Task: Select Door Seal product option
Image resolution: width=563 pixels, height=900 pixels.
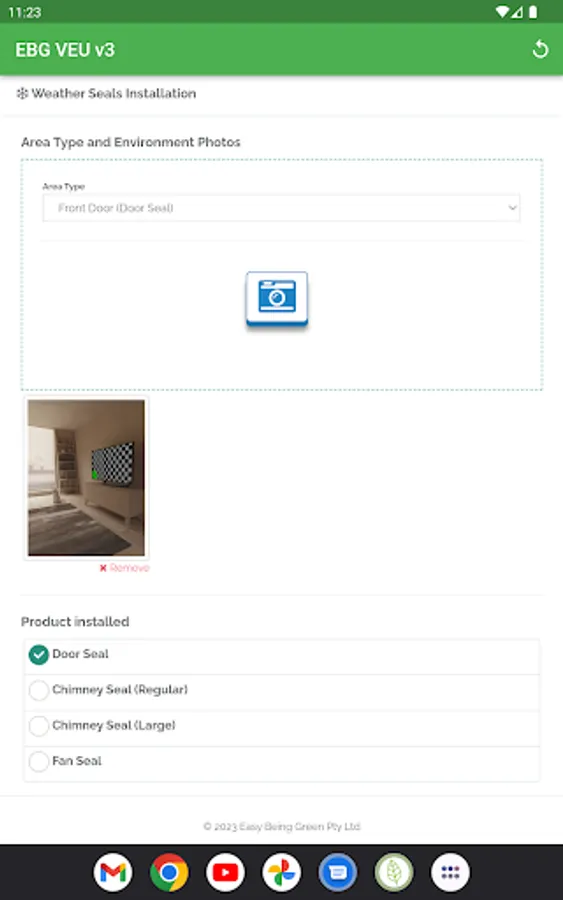Action: tap(281, 654)
